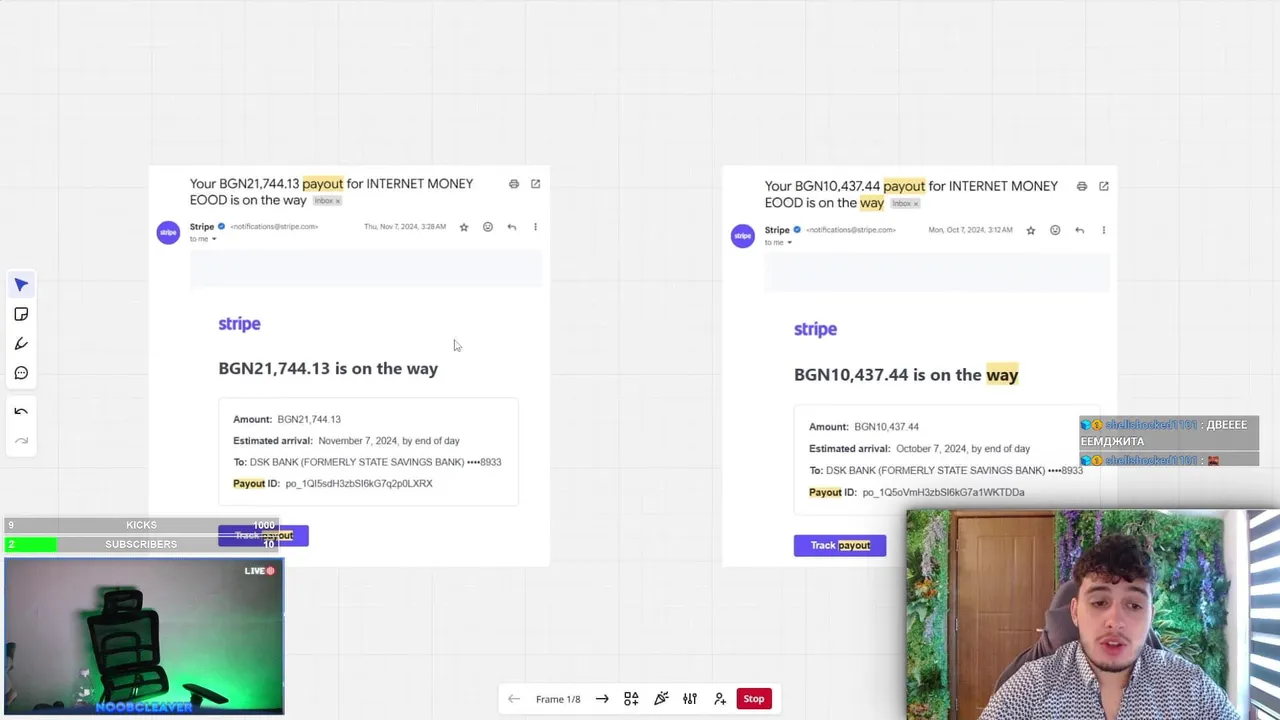The width and height of the screenshot is (1280, 720).
Task: Stop the presentation
Action: pyautogui.click(x=754, y=699)
